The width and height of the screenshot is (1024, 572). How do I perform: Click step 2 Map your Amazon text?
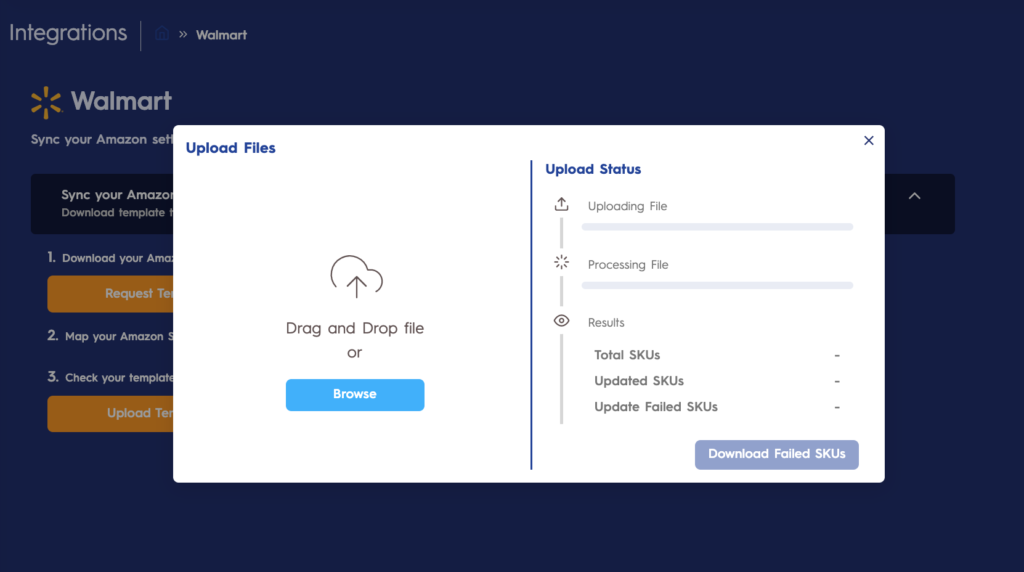tap(110, 336)
